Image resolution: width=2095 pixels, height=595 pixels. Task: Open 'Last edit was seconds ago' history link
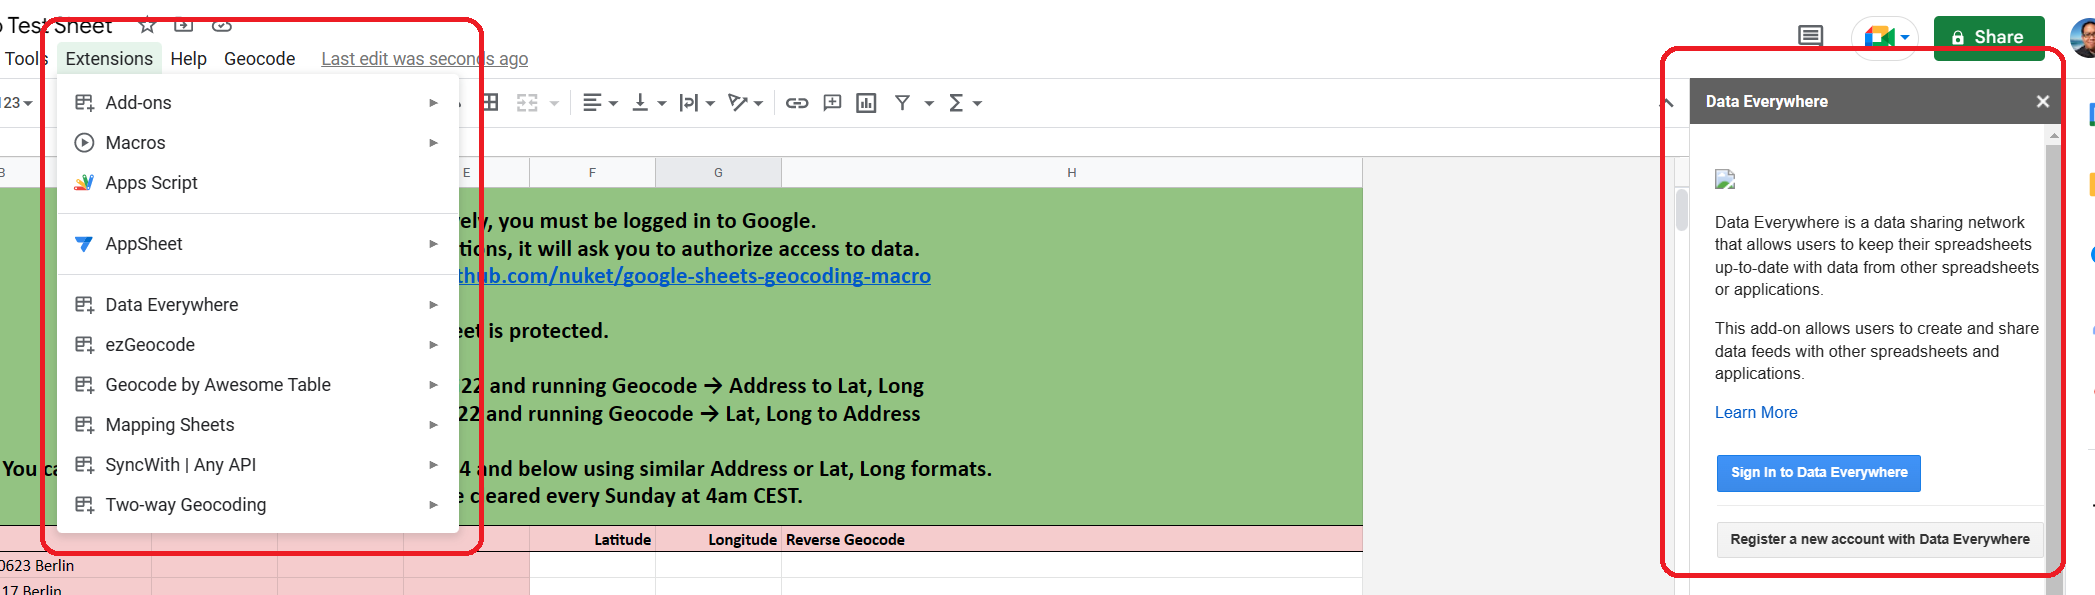(424, 59)
